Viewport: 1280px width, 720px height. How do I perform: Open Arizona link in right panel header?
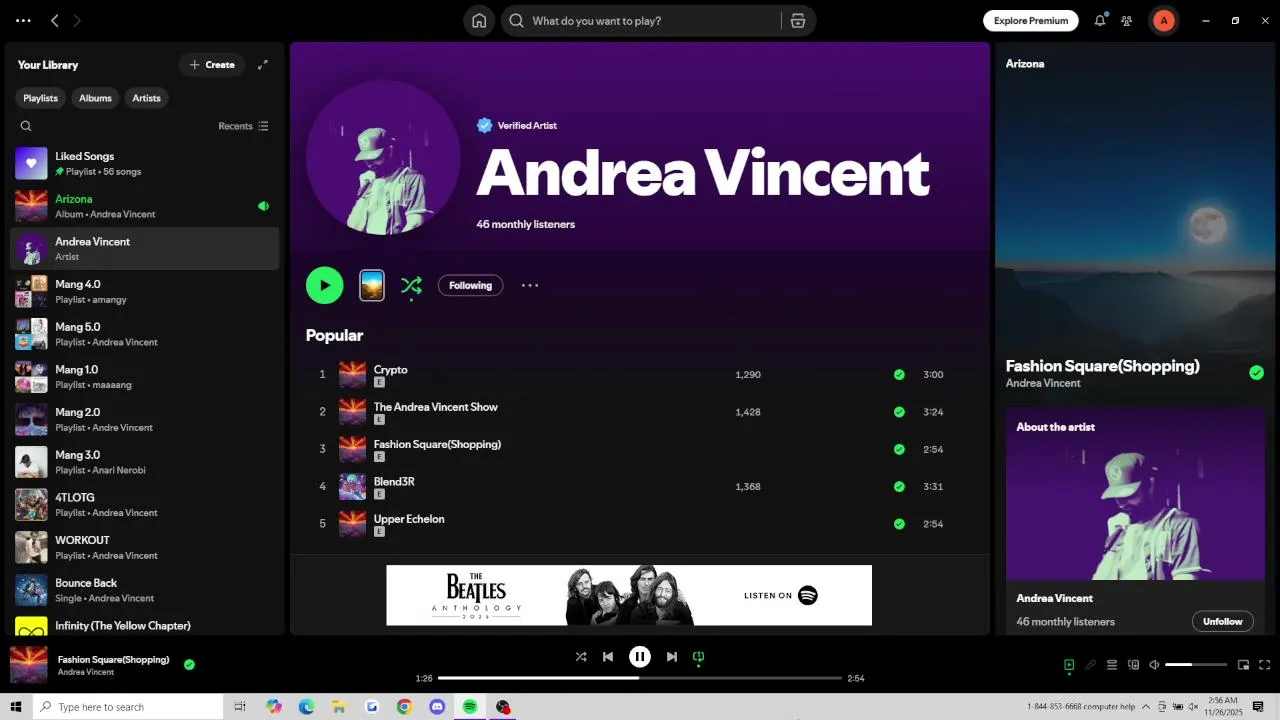click(1025, 64)
